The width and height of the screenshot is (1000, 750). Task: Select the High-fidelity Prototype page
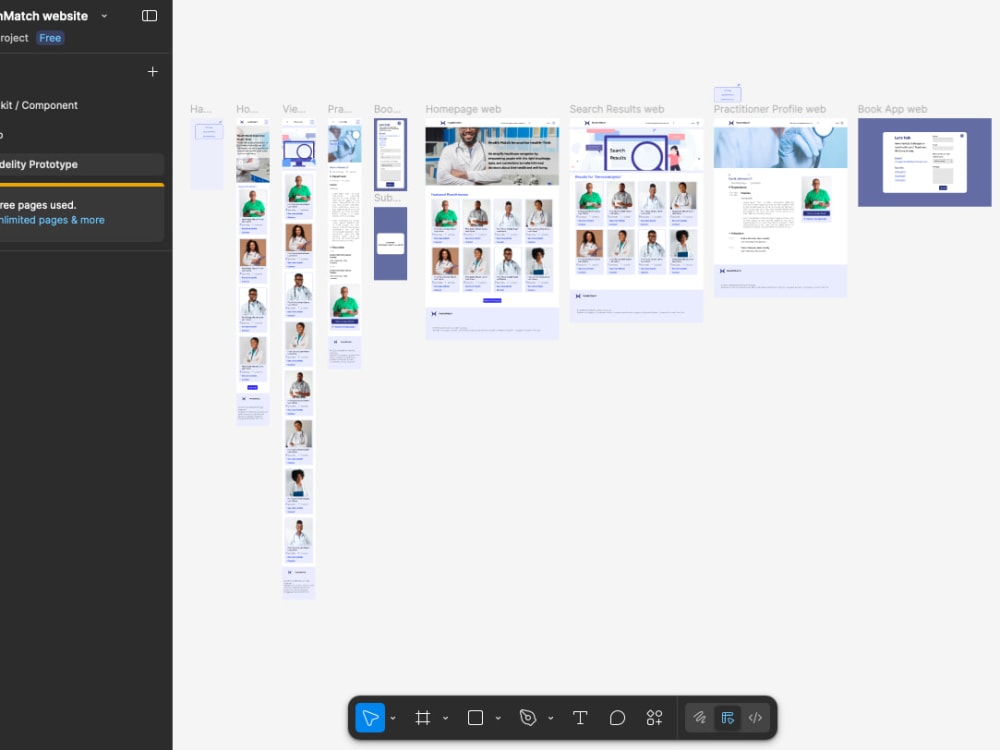82,165
